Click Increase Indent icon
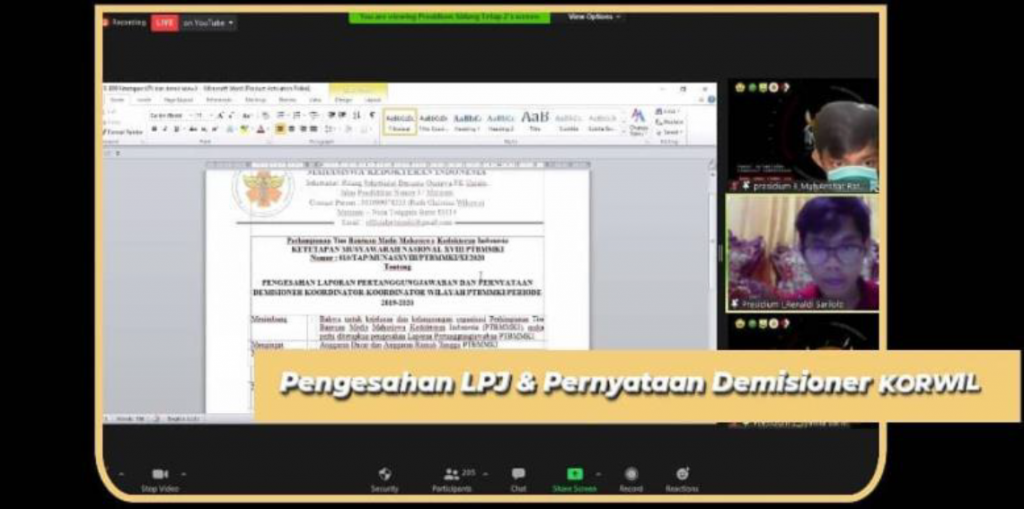 point(343,115)
